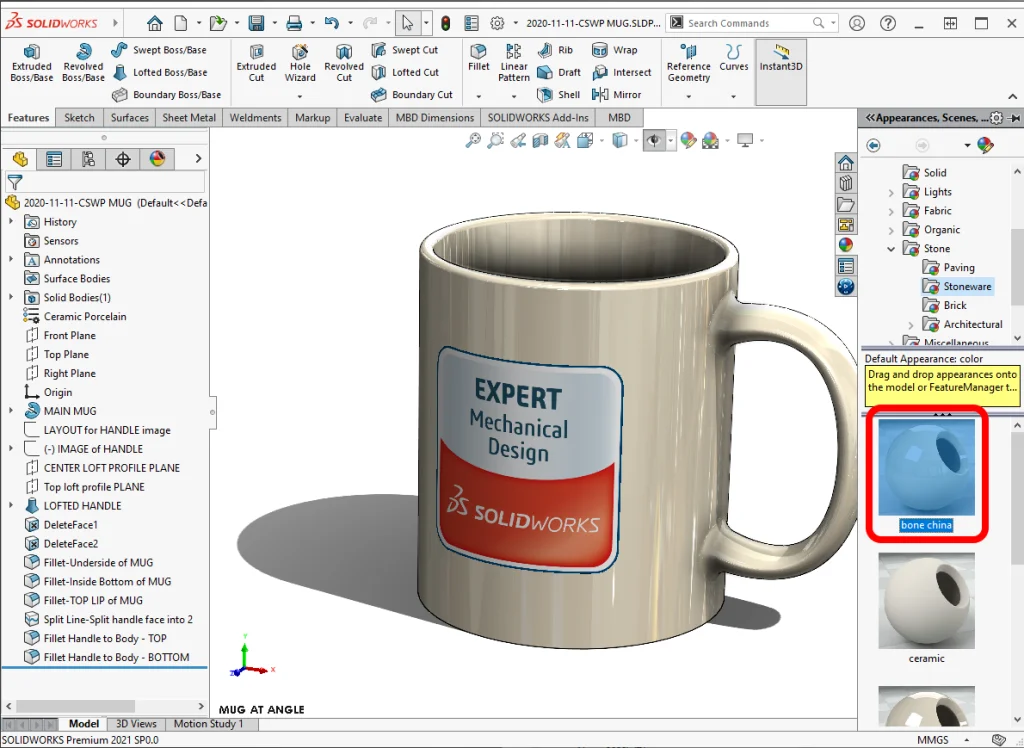
Task: Select the Revolved Cut tool
Action: tap(344, 63)
